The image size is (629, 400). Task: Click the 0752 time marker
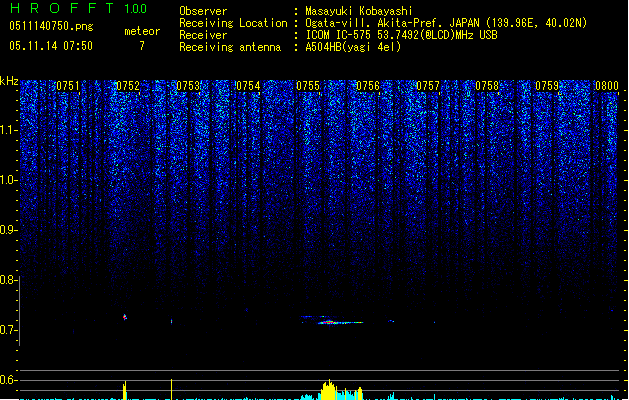click(128, 86)
